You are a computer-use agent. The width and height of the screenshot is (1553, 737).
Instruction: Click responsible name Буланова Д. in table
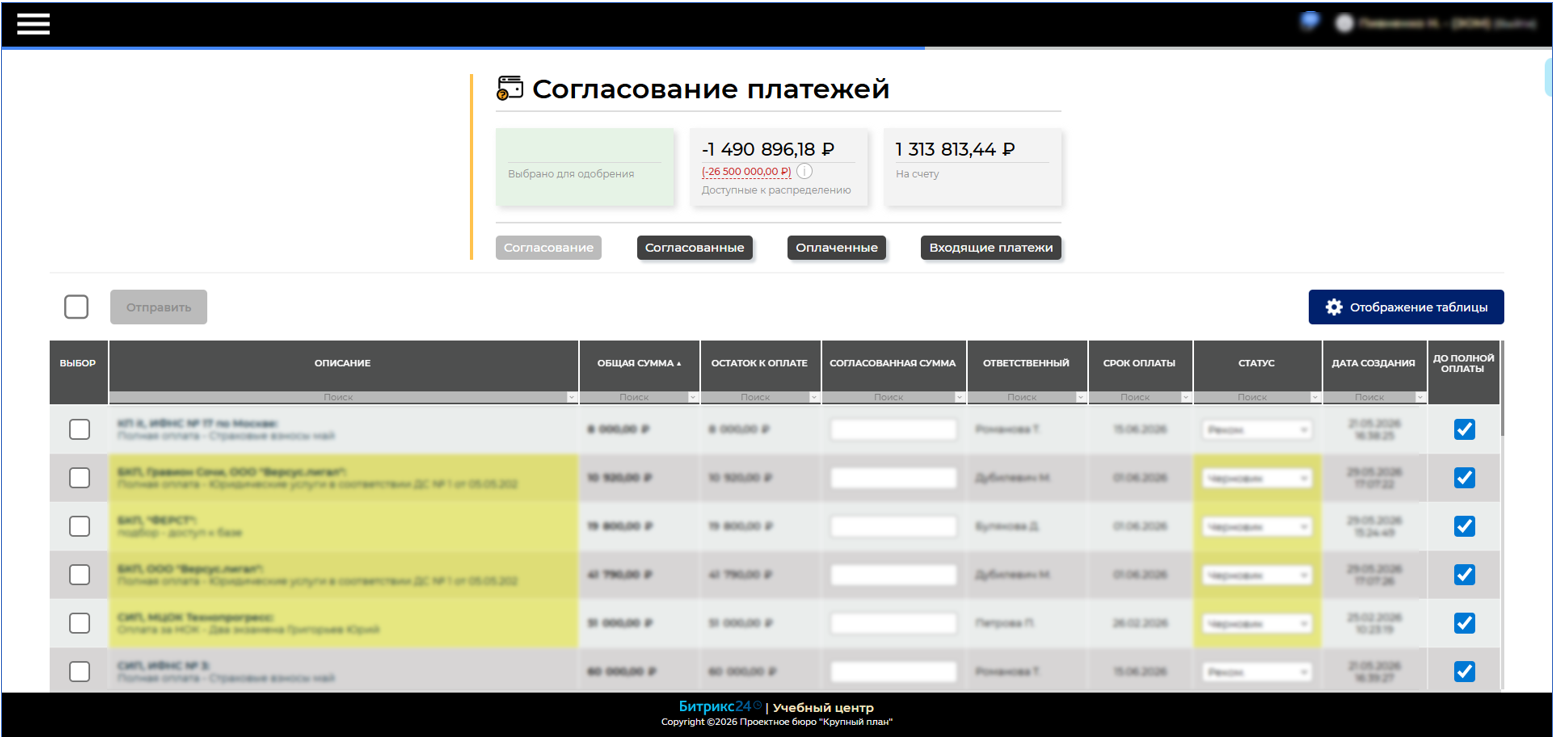1009,526
